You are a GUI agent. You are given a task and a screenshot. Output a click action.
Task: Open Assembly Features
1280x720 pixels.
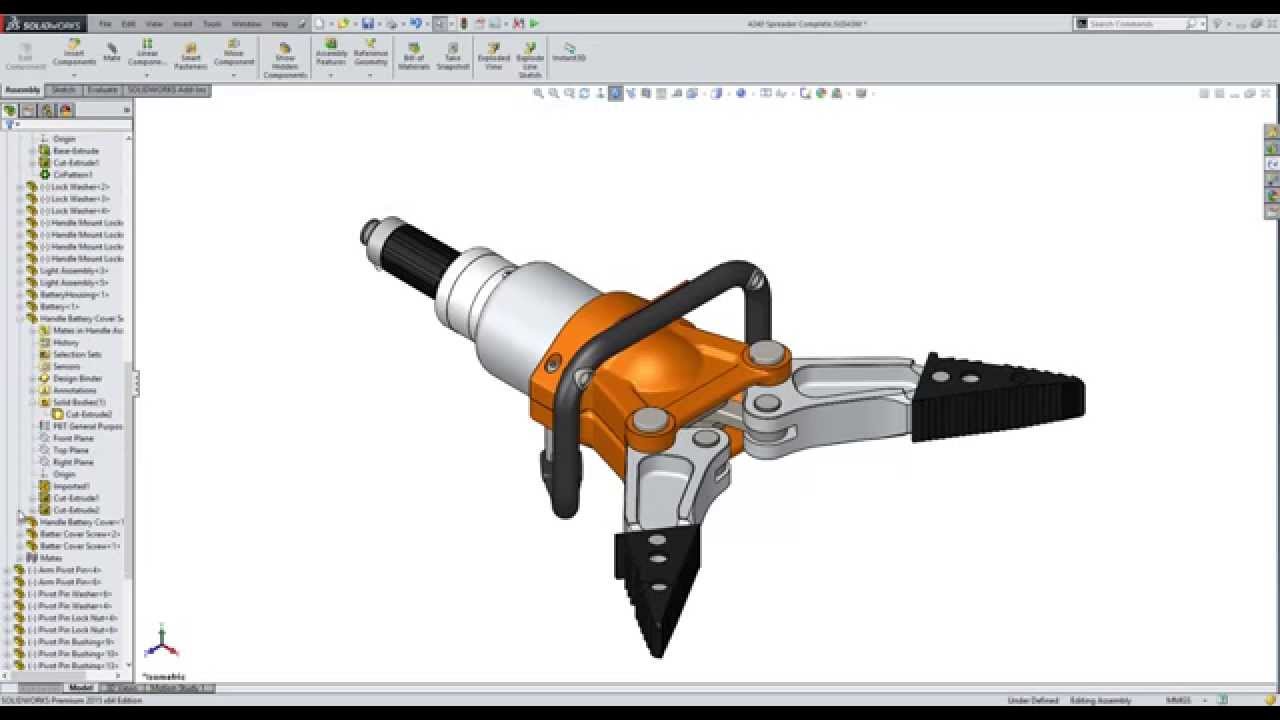coord(332,54)
